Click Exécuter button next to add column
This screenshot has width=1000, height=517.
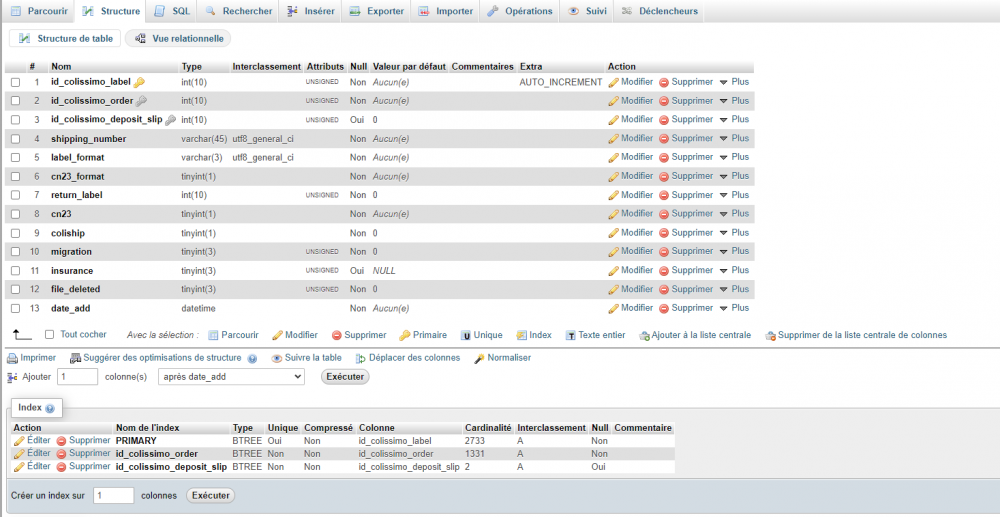[x=345, y=377]
